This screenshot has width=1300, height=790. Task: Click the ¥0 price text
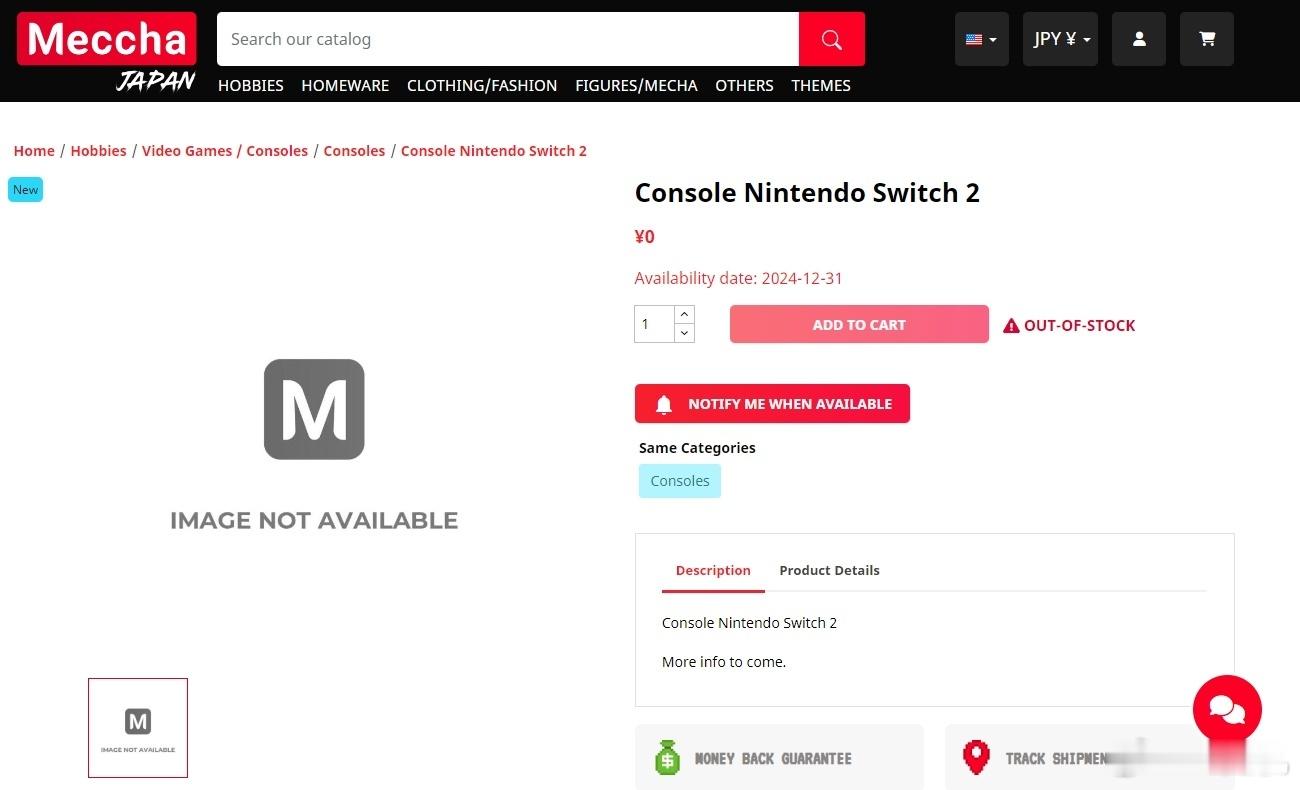645,237
